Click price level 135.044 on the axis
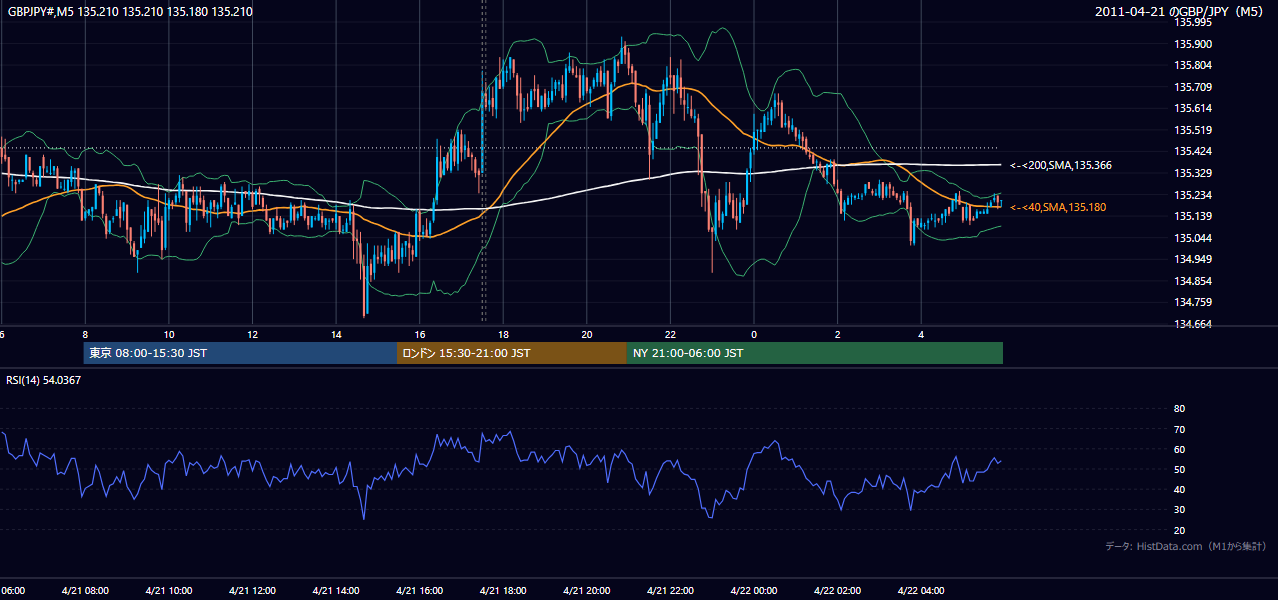 click(1193, 238)
